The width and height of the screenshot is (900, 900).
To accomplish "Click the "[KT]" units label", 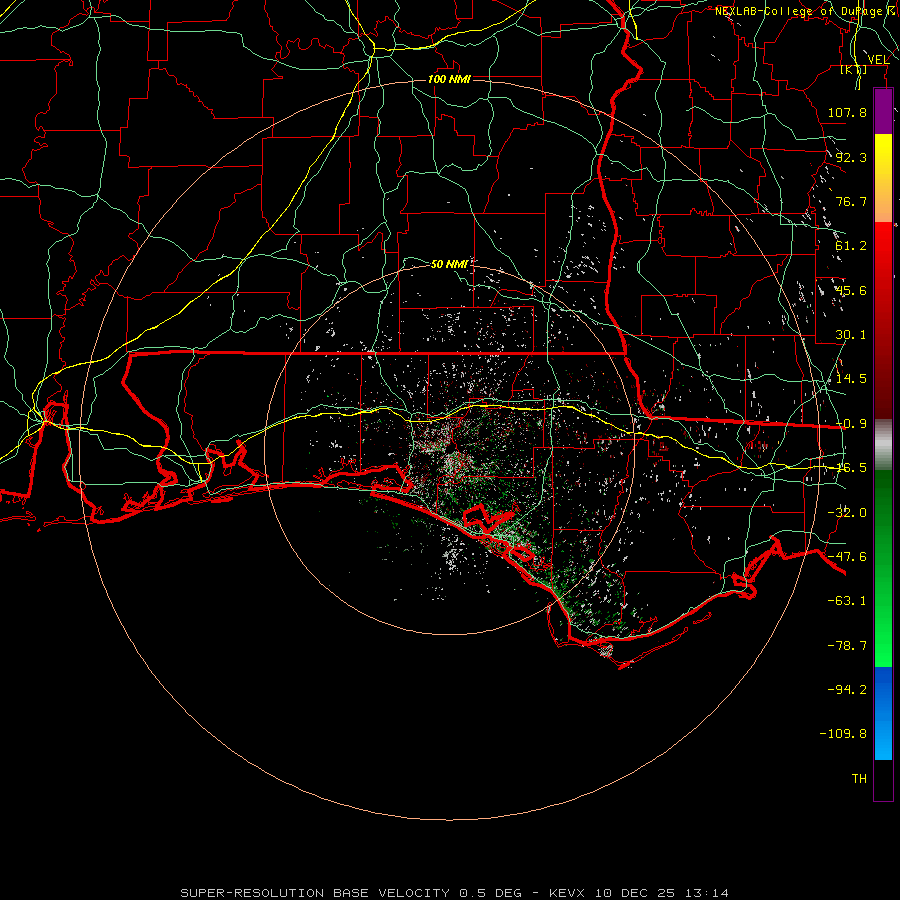I will [x=854, y=70].
